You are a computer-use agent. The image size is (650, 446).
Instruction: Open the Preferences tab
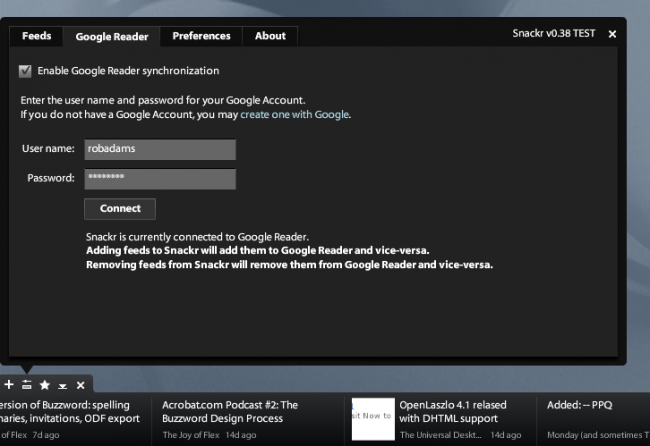tap(201, 36)
